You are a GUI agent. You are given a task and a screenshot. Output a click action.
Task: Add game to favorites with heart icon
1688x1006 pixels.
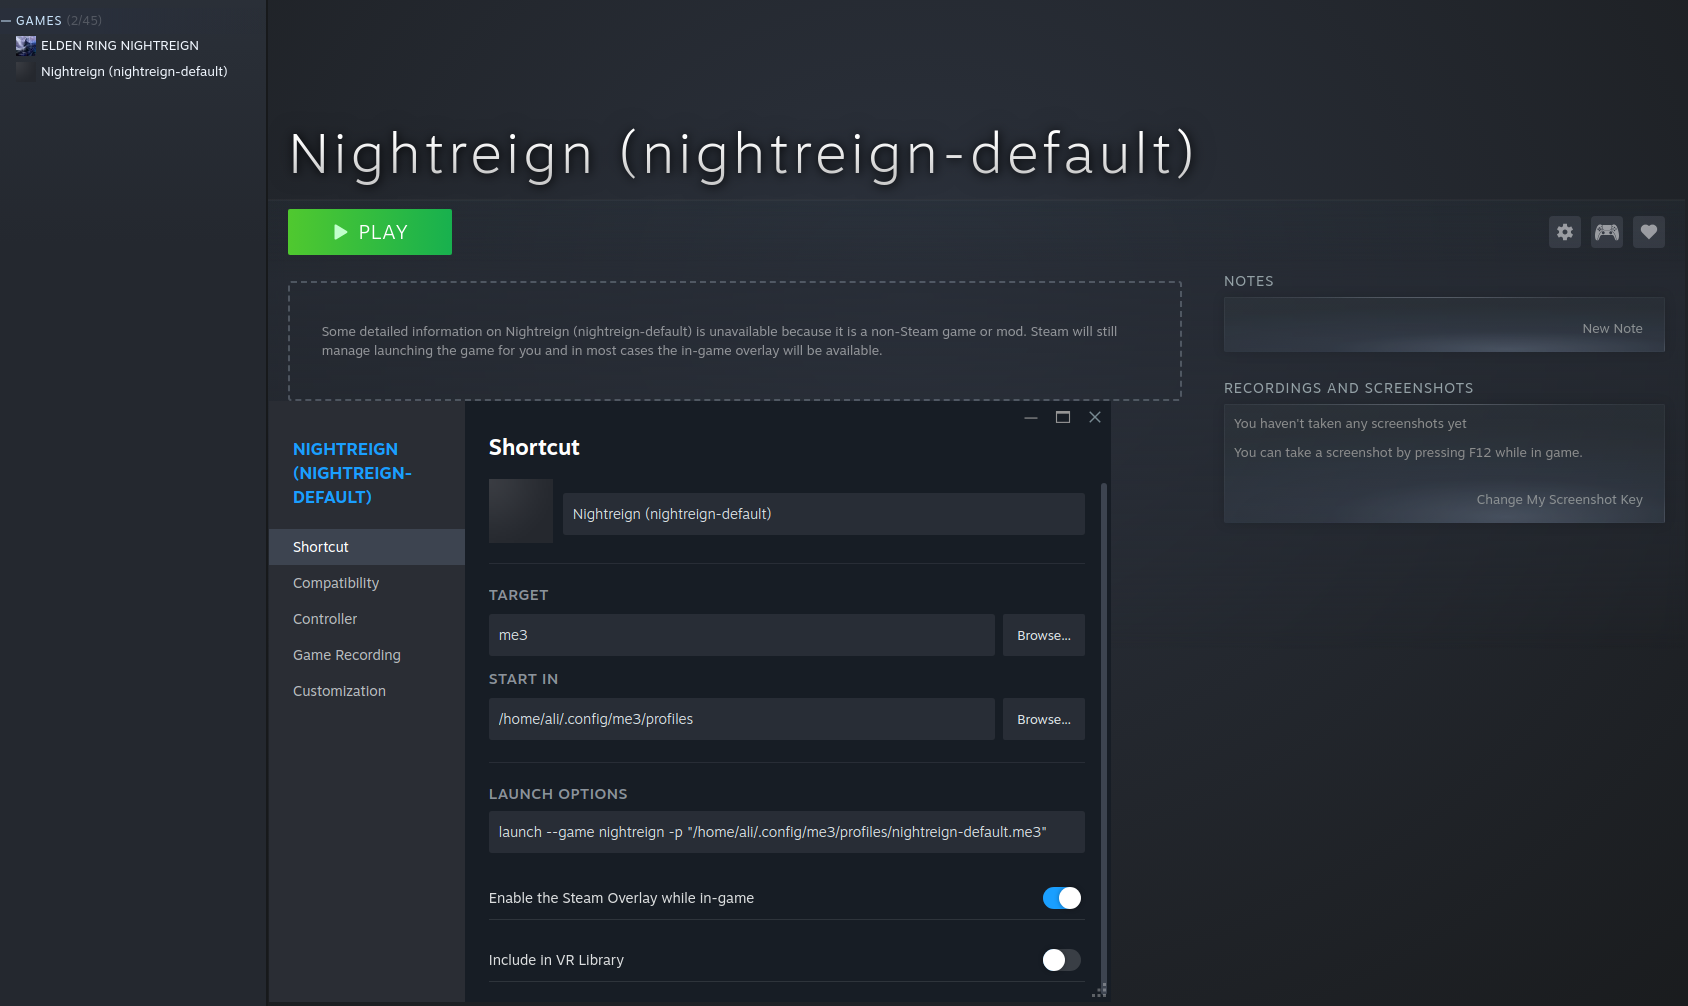click(x=1649, y=232)
